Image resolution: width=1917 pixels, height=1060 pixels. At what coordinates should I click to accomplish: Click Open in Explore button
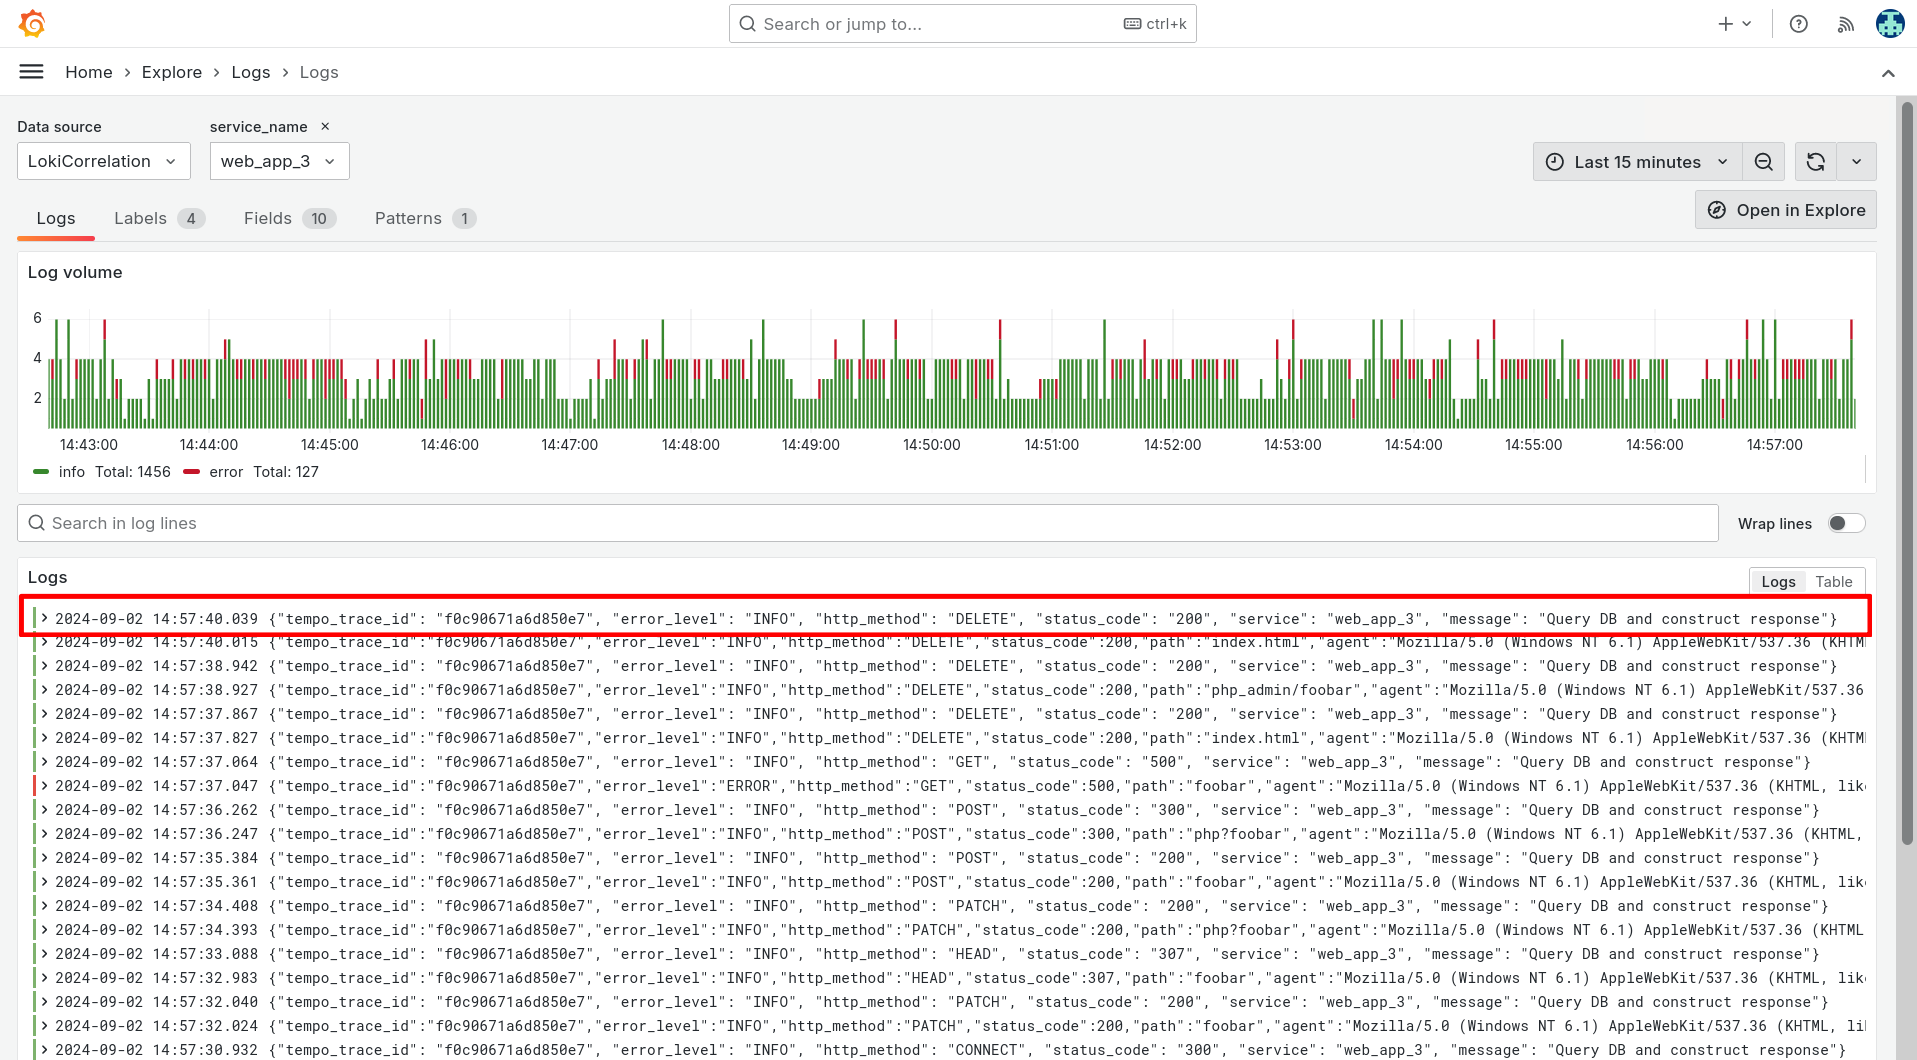[x=1785, y=210]
